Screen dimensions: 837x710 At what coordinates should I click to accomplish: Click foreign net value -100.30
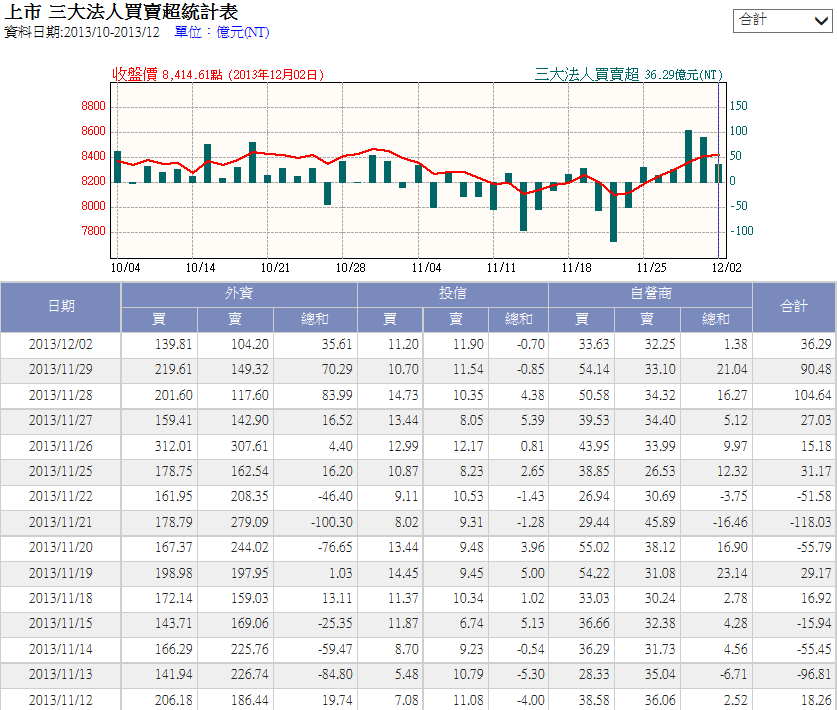click(x=331, y=523)
